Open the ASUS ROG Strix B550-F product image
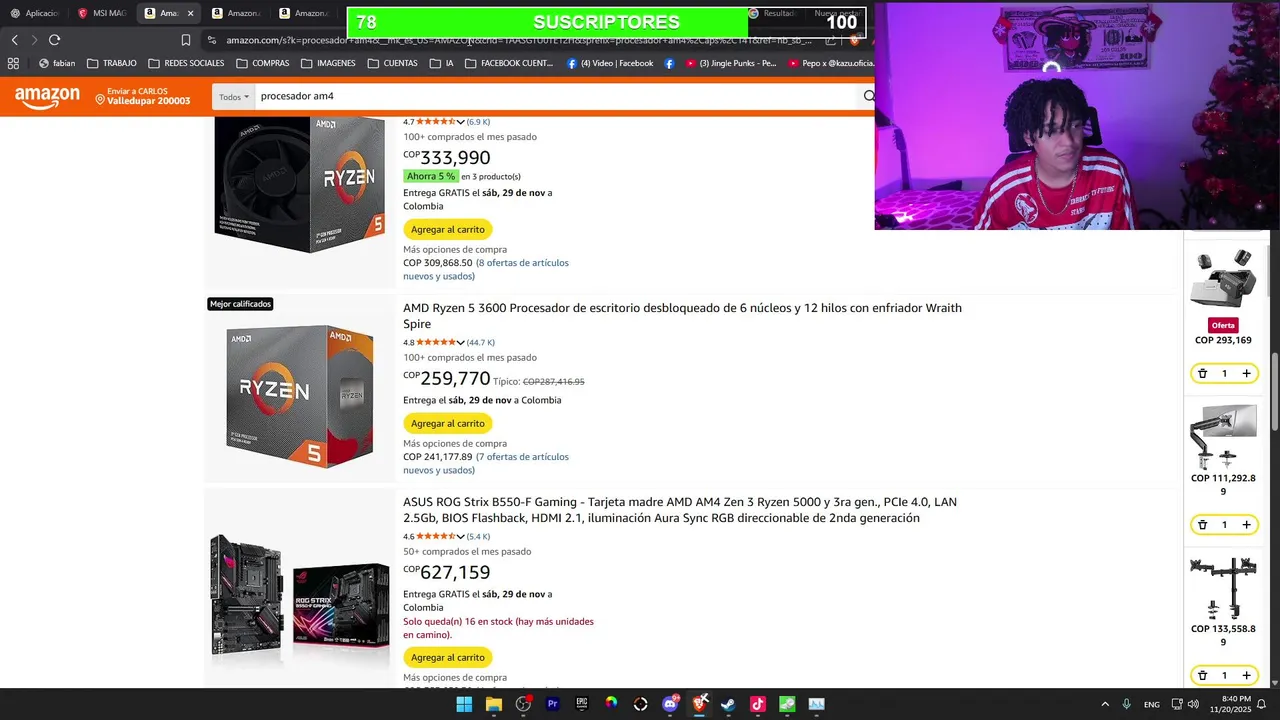The height and width of the screenshot is (720, 1280). pos(299,588)
